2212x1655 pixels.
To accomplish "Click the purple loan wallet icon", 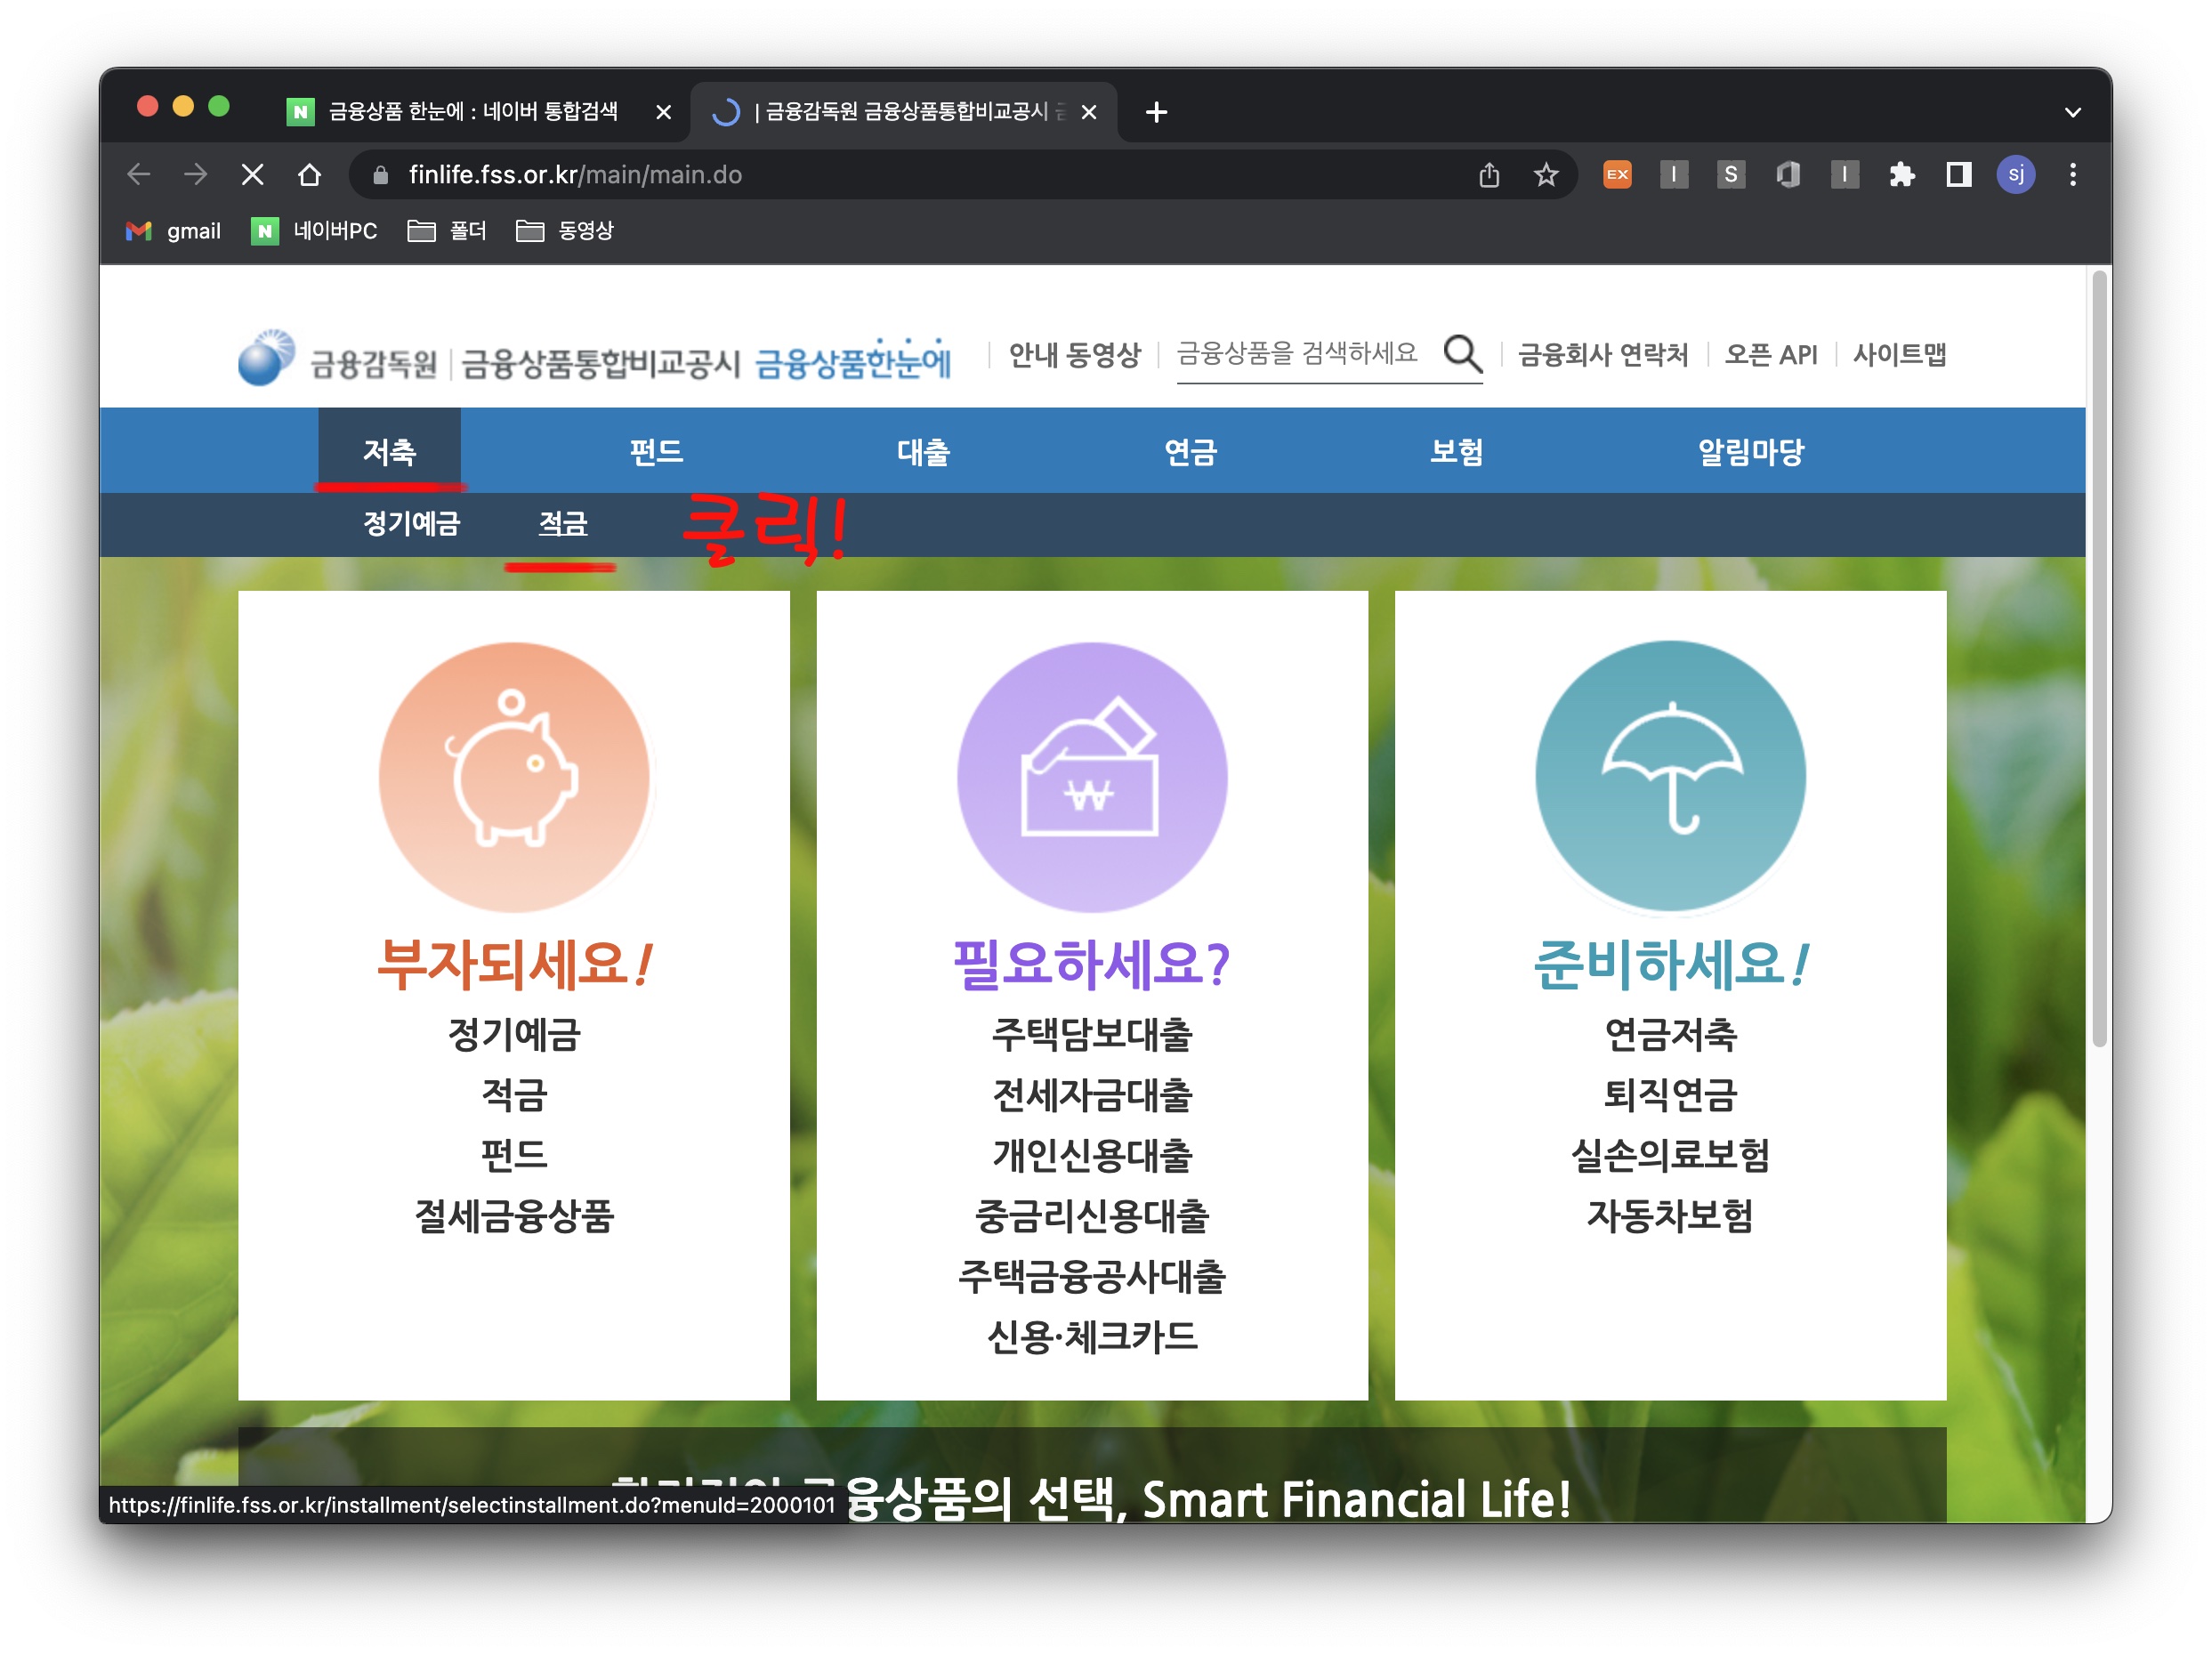I will coord(1092,777).
